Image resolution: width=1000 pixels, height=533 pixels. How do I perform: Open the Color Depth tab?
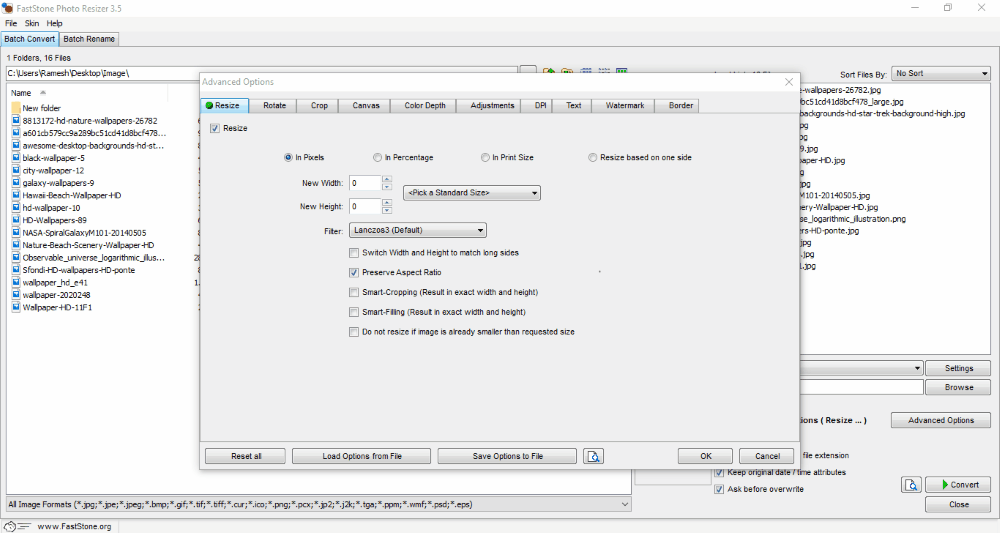425,105
